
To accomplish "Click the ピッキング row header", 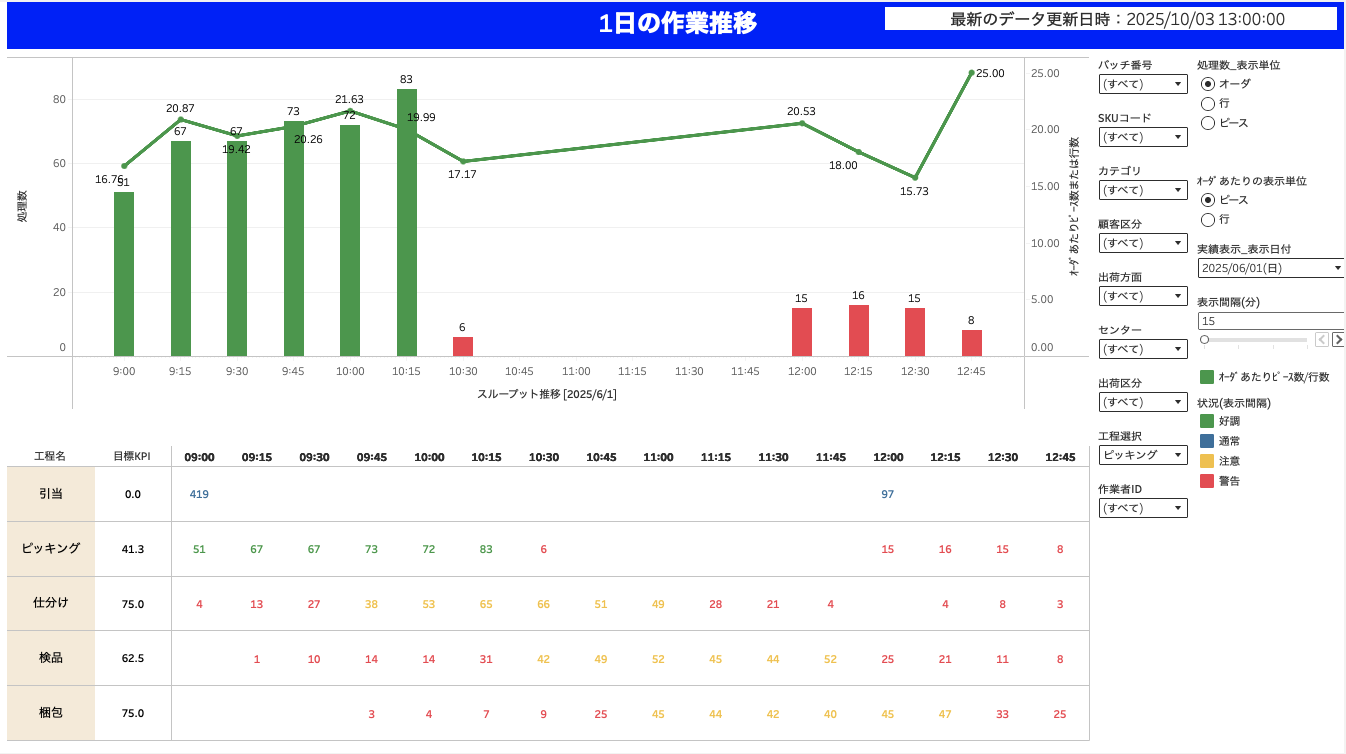I will click(x=51, y=549).
